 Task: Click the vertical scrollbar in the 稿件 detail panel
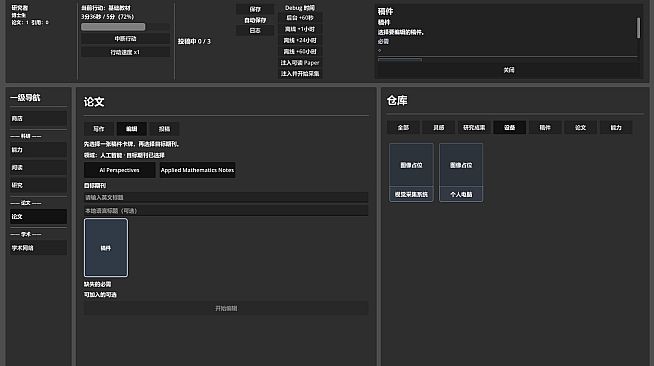[x=638, y=28]
